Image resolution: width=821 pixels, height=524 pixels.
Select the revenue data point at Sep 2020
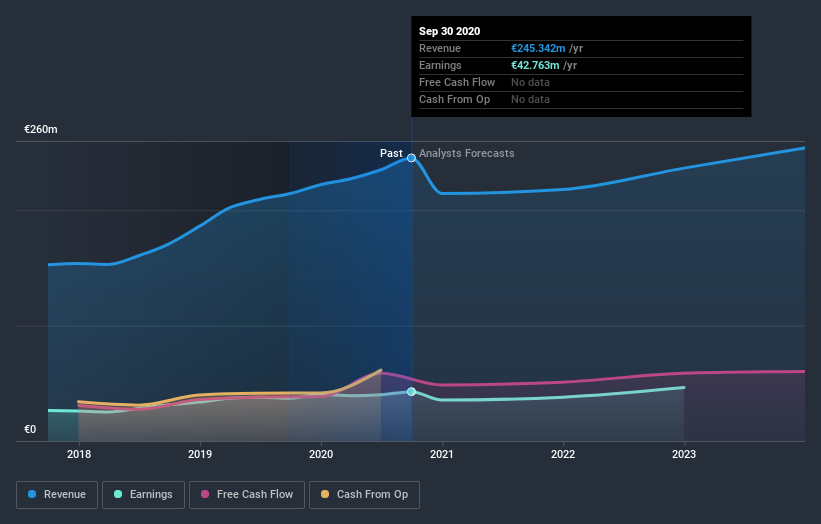click(x=412, y=158)
